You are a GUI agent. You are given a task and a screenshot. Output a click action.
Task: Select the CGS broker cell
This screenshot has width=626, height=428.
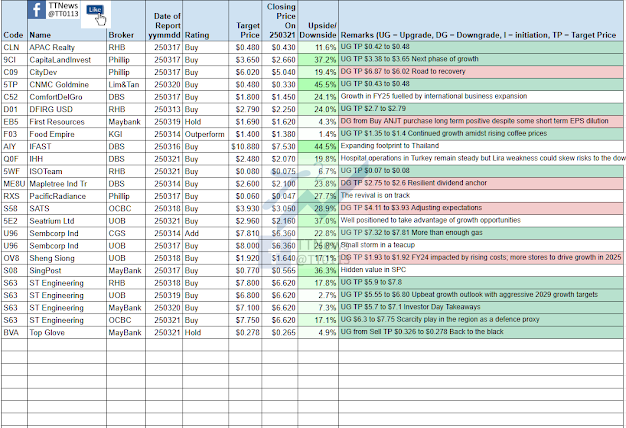pos(126,233)
